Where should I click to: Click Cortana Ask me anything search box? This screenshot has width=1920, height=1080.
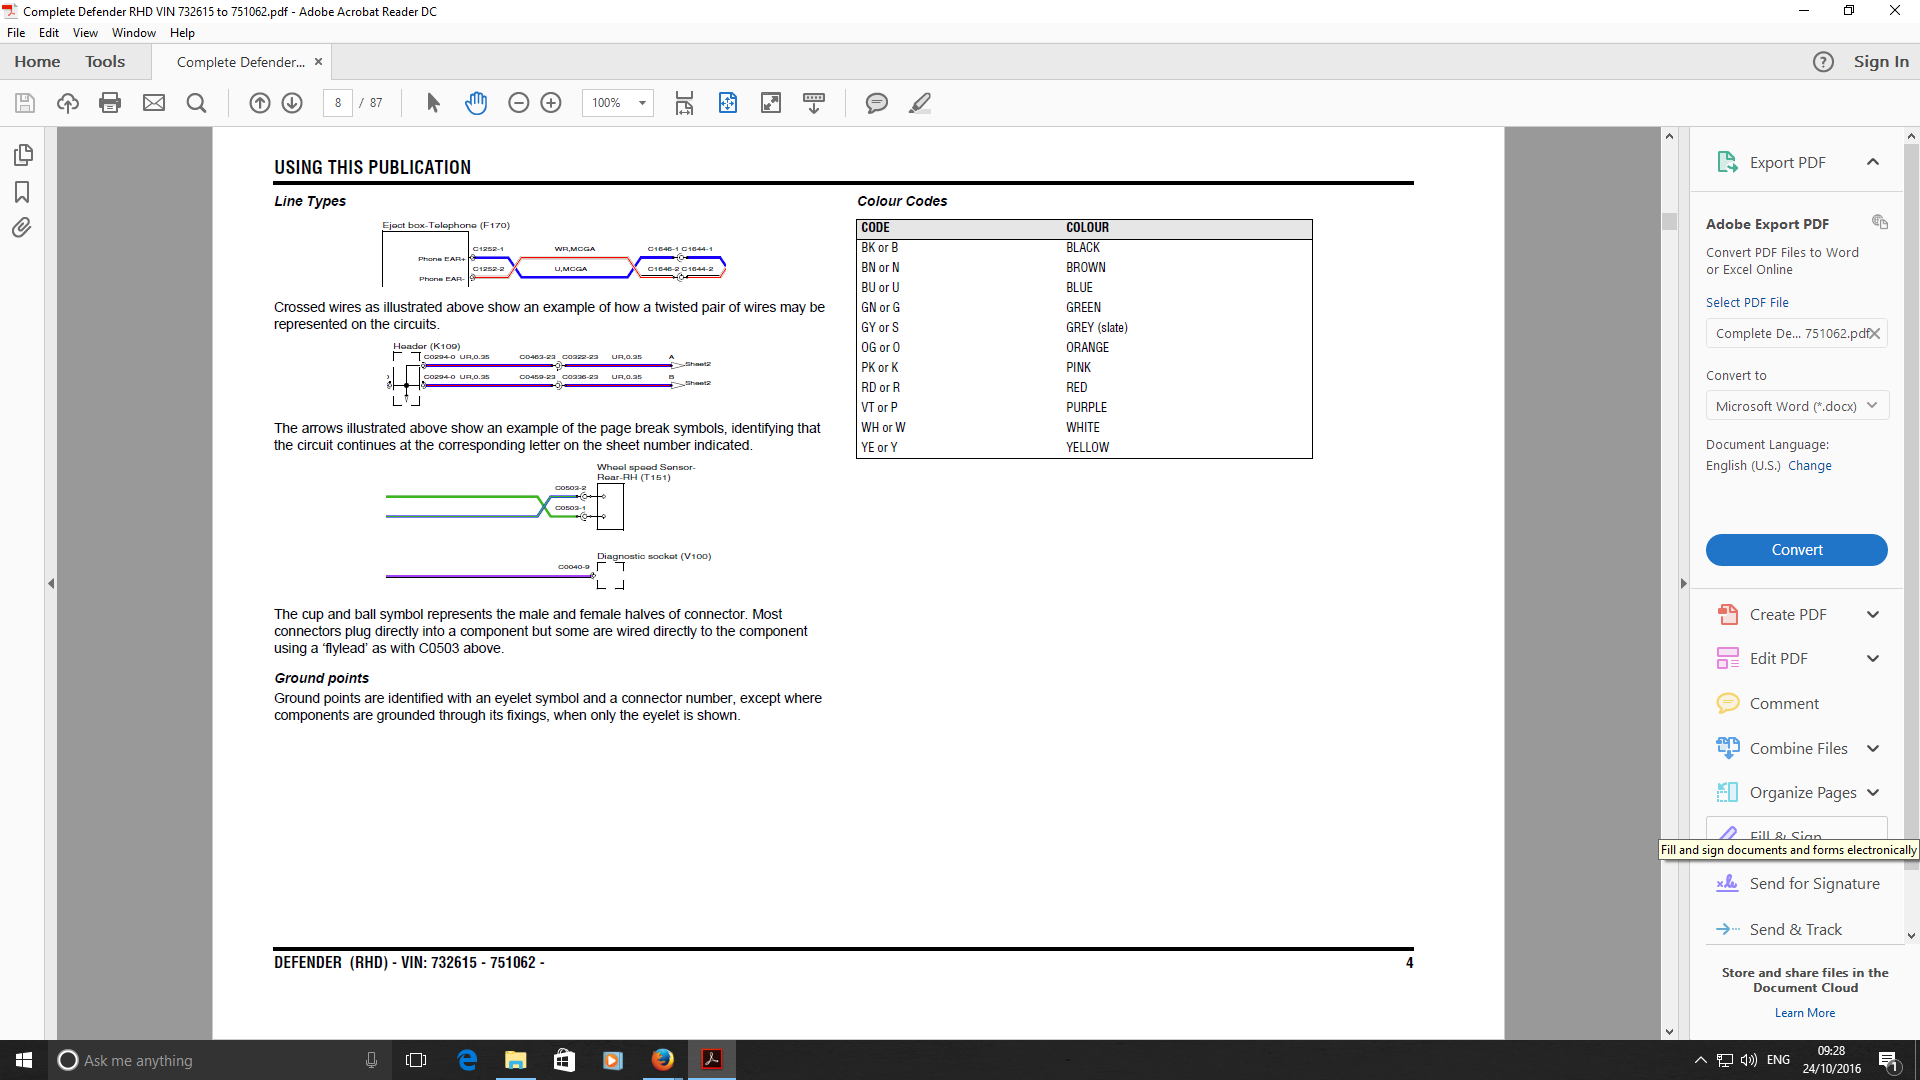click(219, 1060)
